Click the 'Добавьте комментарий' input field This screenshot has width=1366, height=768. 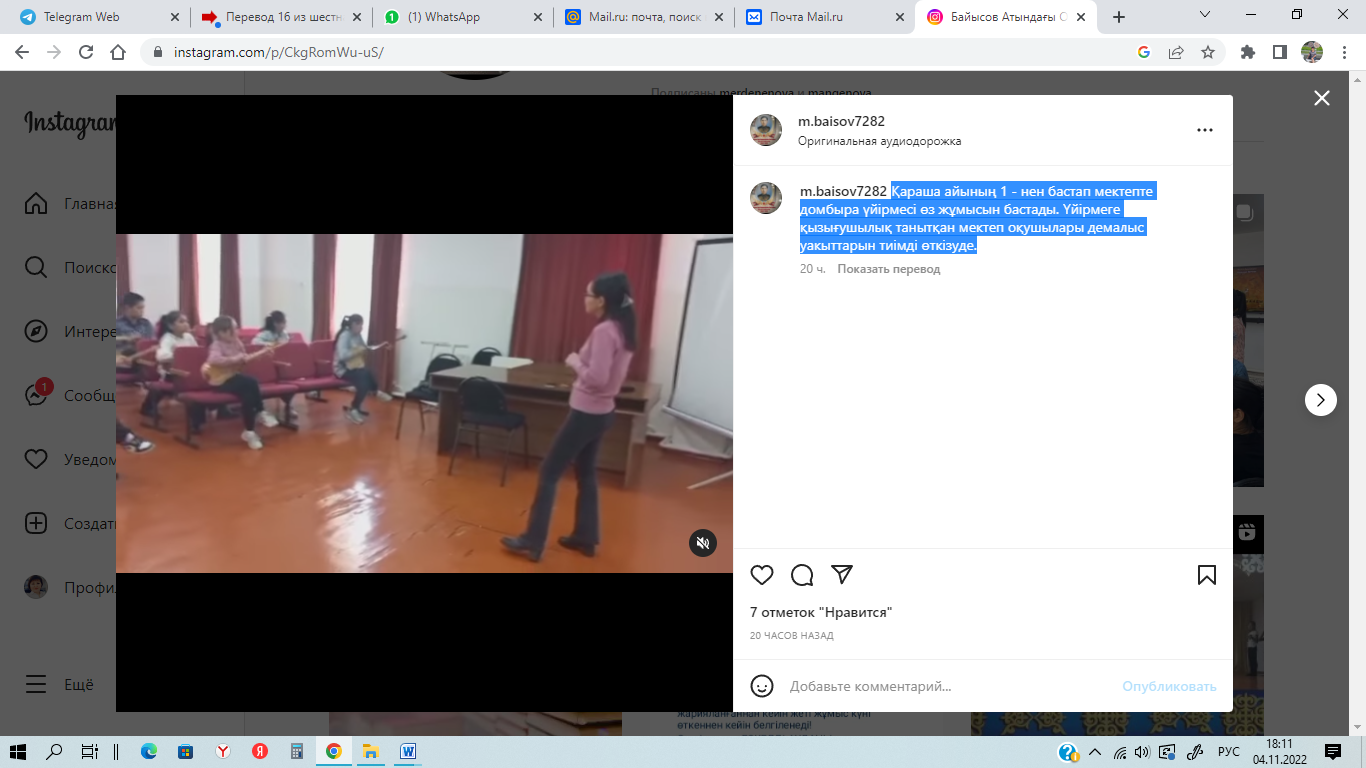[947, 686]
